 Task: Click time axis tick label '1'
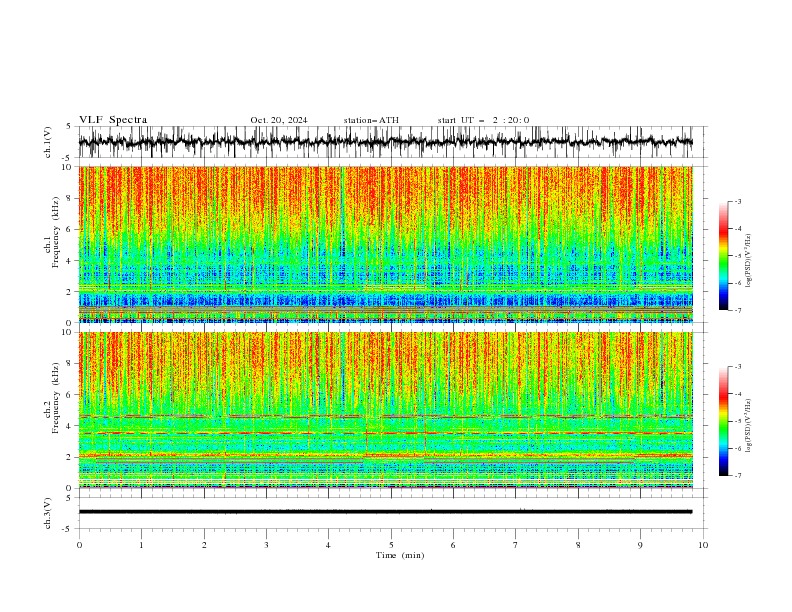tap(141, 545)
